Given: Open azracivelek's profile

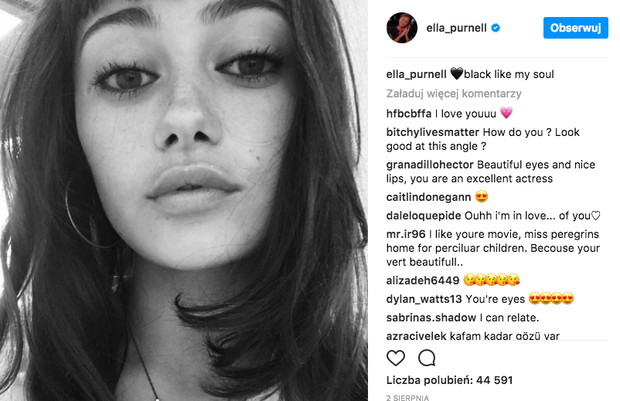Looking at the screenshot, I should pyautogui.click(x=416, y=336).
